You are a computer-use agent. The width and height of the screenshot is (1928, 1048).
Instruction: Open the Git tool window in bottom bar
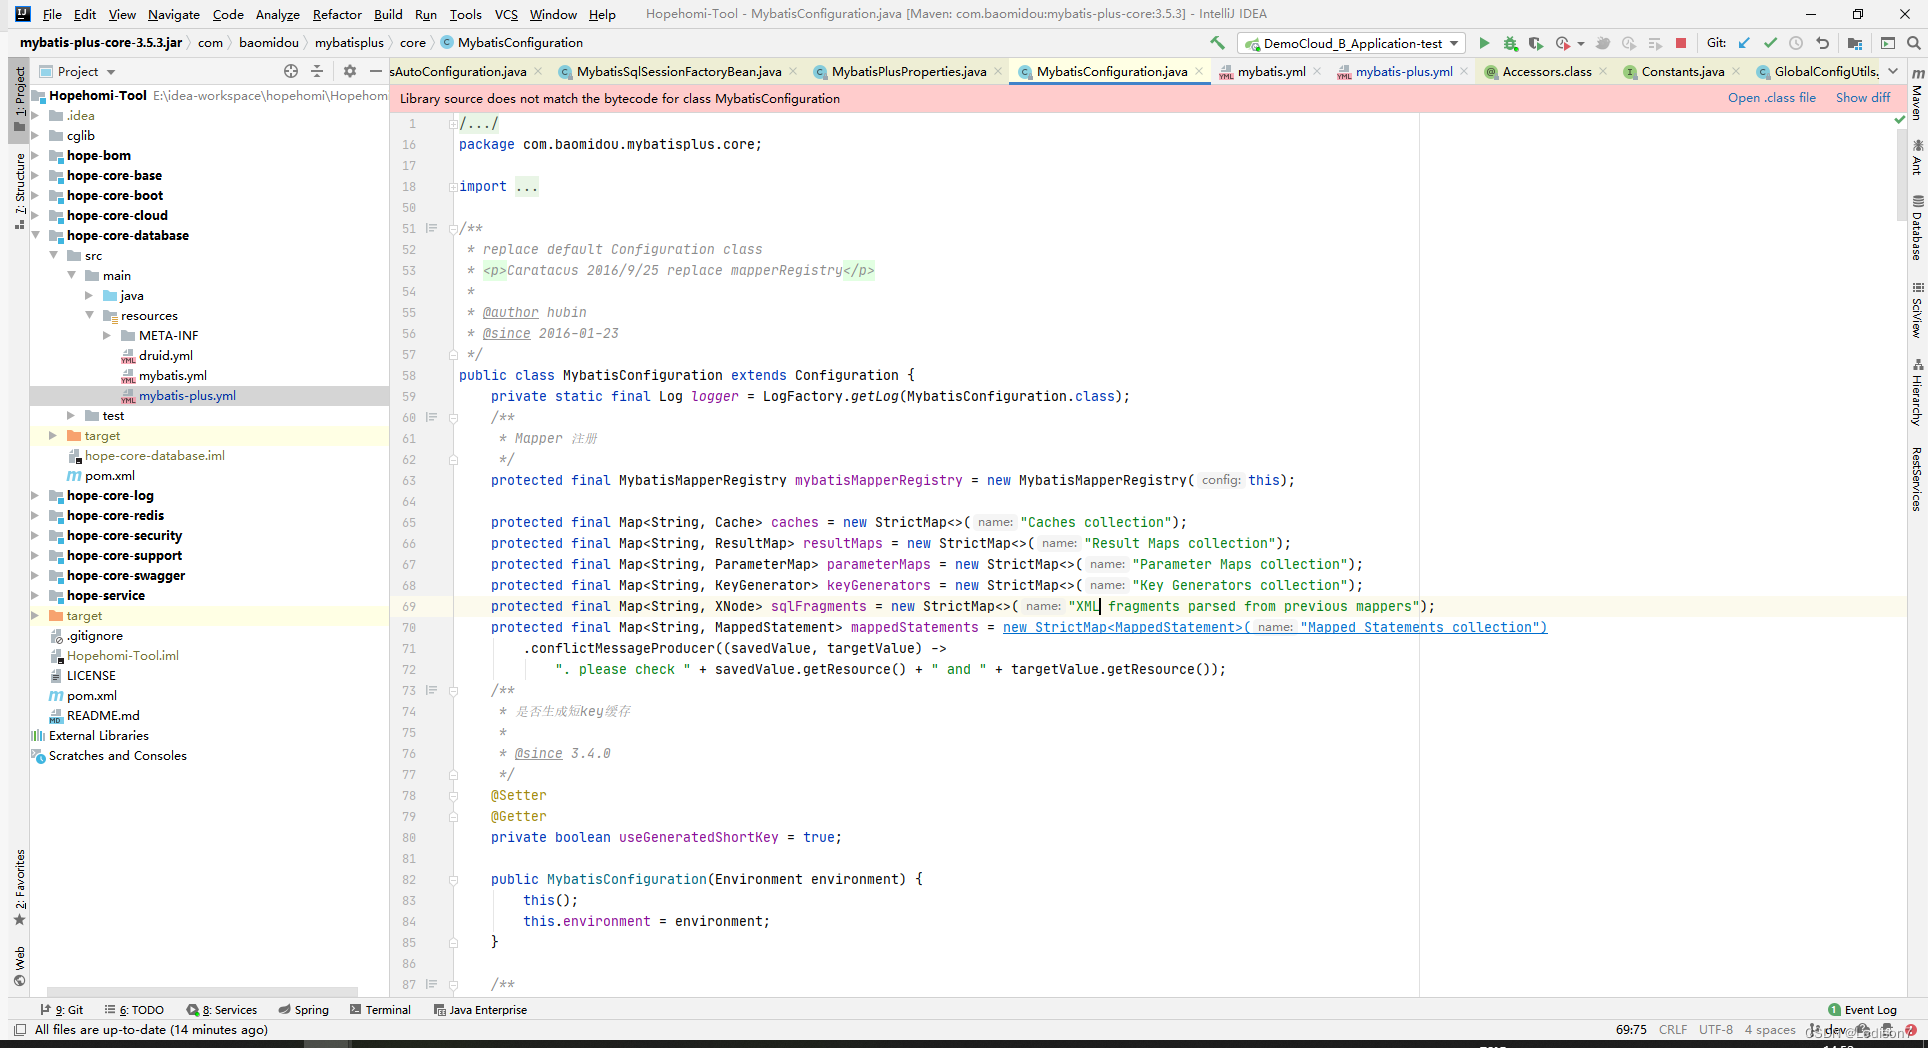61,1010
